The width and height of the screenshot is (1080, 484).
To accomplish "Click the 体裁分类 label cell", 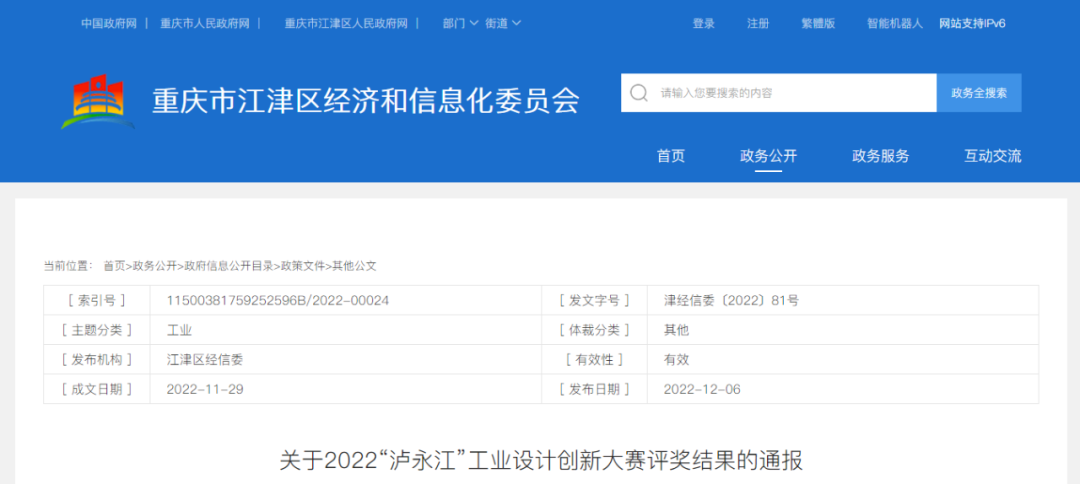I will click(595, 330).
